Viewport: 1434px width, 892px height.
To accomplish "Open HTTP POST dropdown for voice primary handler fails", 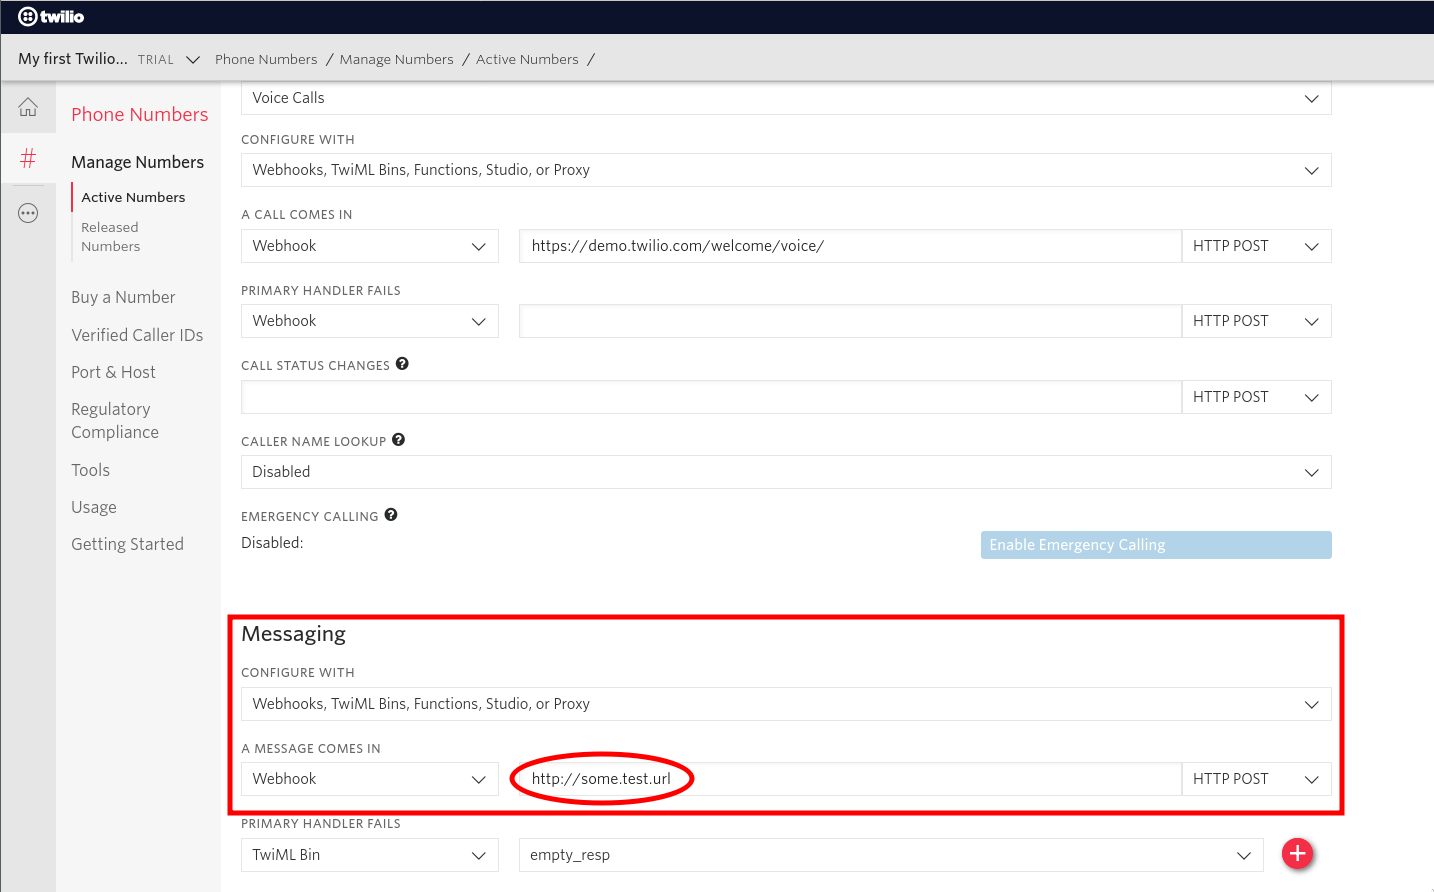I will [x=1256, y=321].
